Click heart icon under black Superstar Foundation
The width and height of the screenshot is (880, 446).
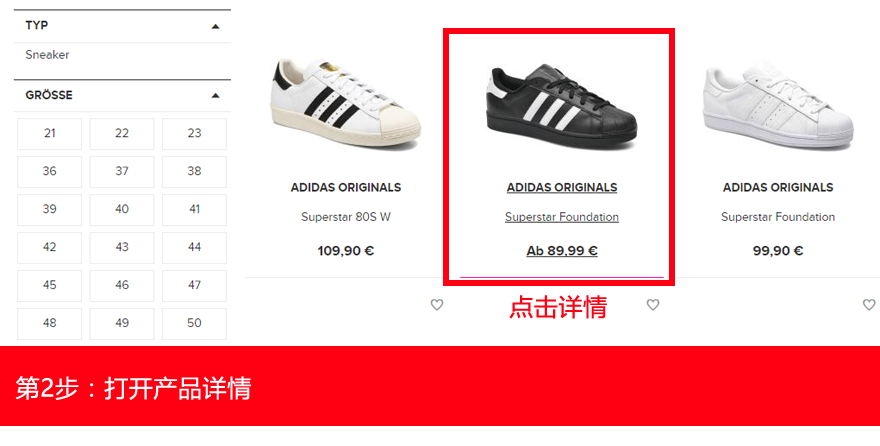653,305
